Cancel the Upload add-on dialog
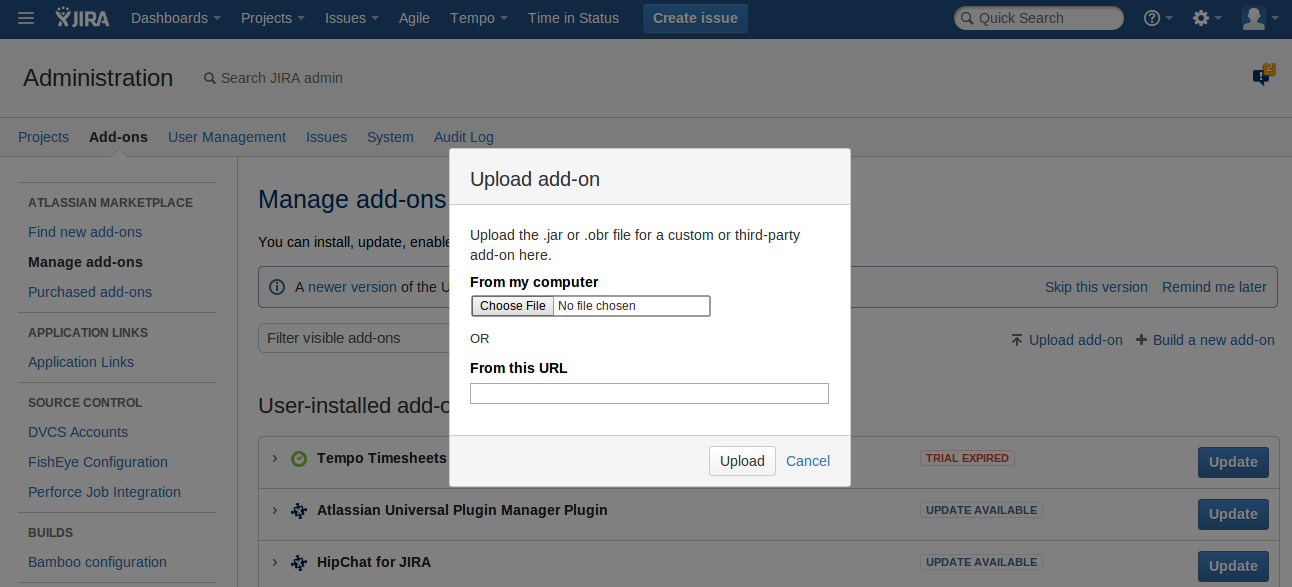This screenshot has height=587, width=1292. pos(808,461)
